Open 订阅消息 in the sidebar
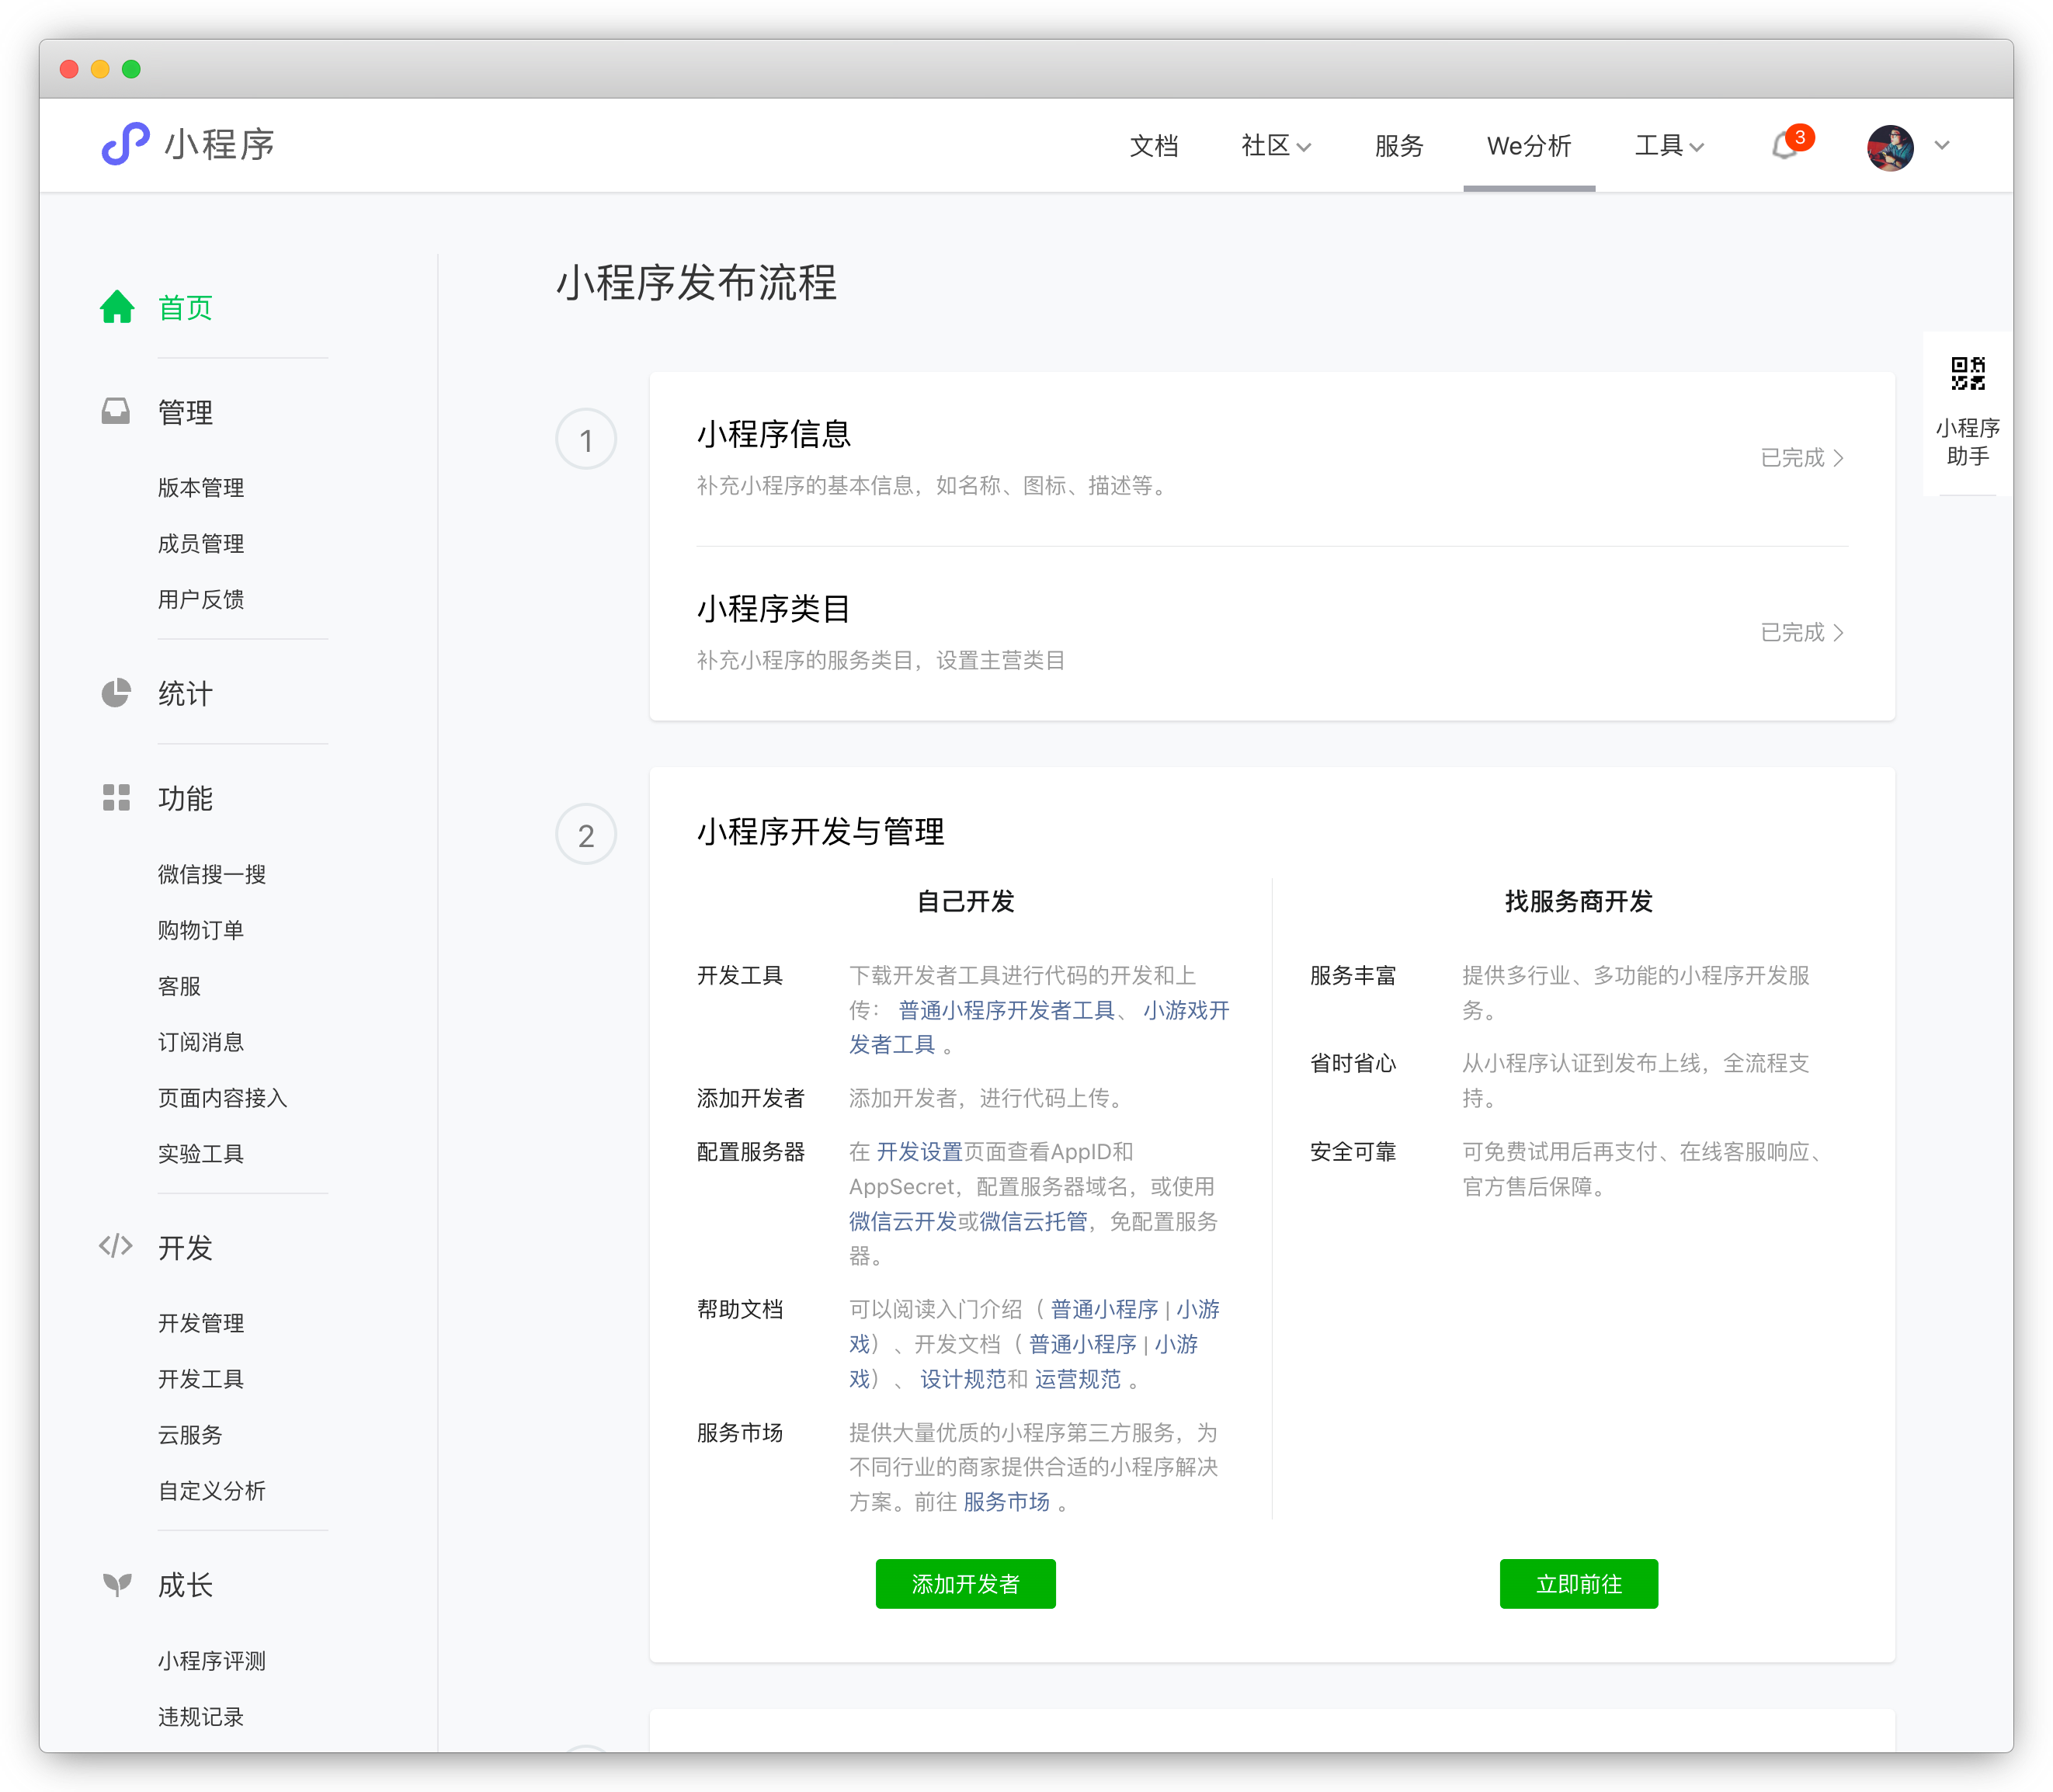The height and width of the screenshot is (1792, 2053). 201,1043
